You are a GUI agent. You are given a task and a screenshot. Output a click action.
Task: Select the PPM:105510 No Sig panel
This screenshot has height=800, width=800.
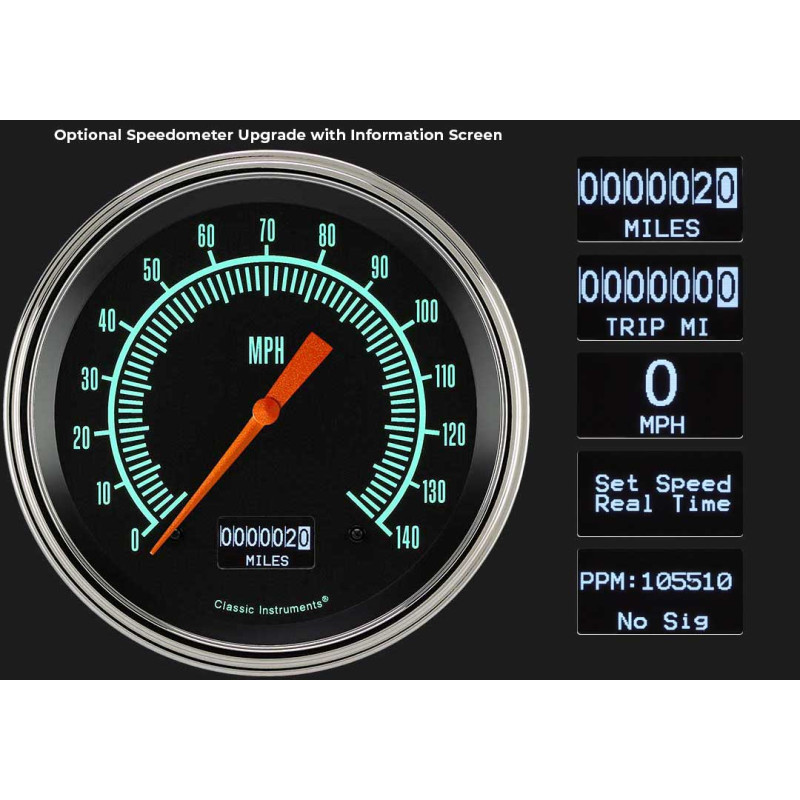click(x=659, y=592)
